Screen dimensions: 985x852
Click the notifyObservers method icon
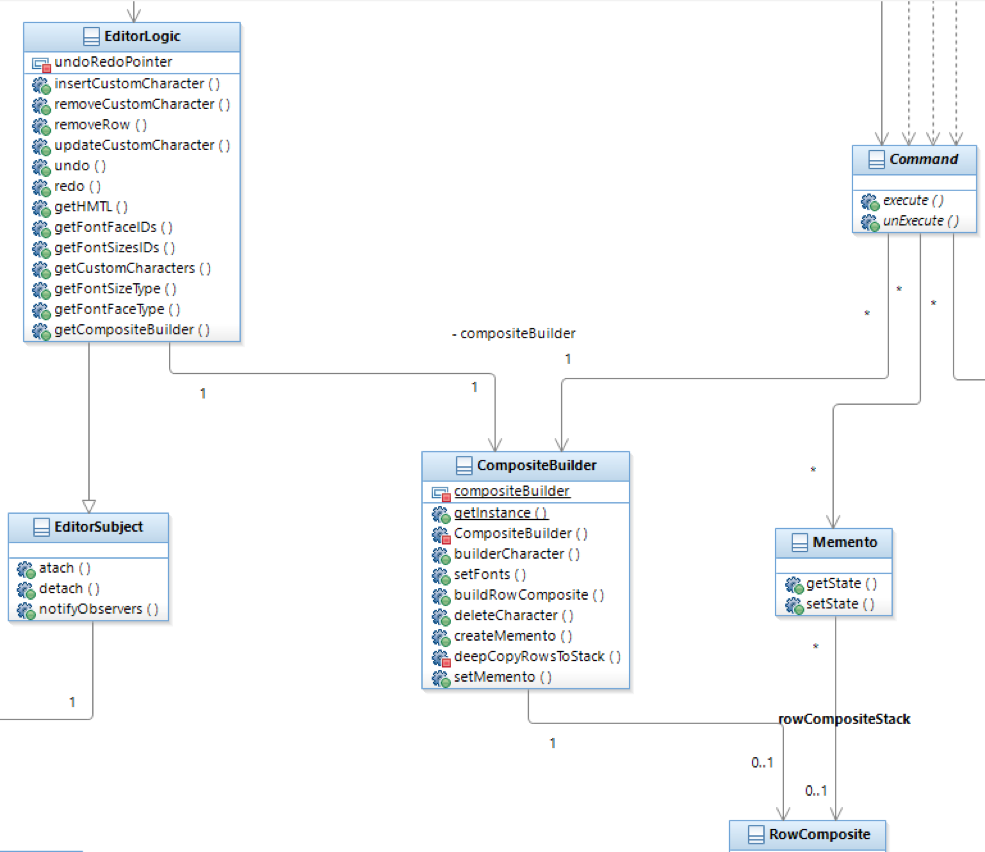click(x=26, y=610)
